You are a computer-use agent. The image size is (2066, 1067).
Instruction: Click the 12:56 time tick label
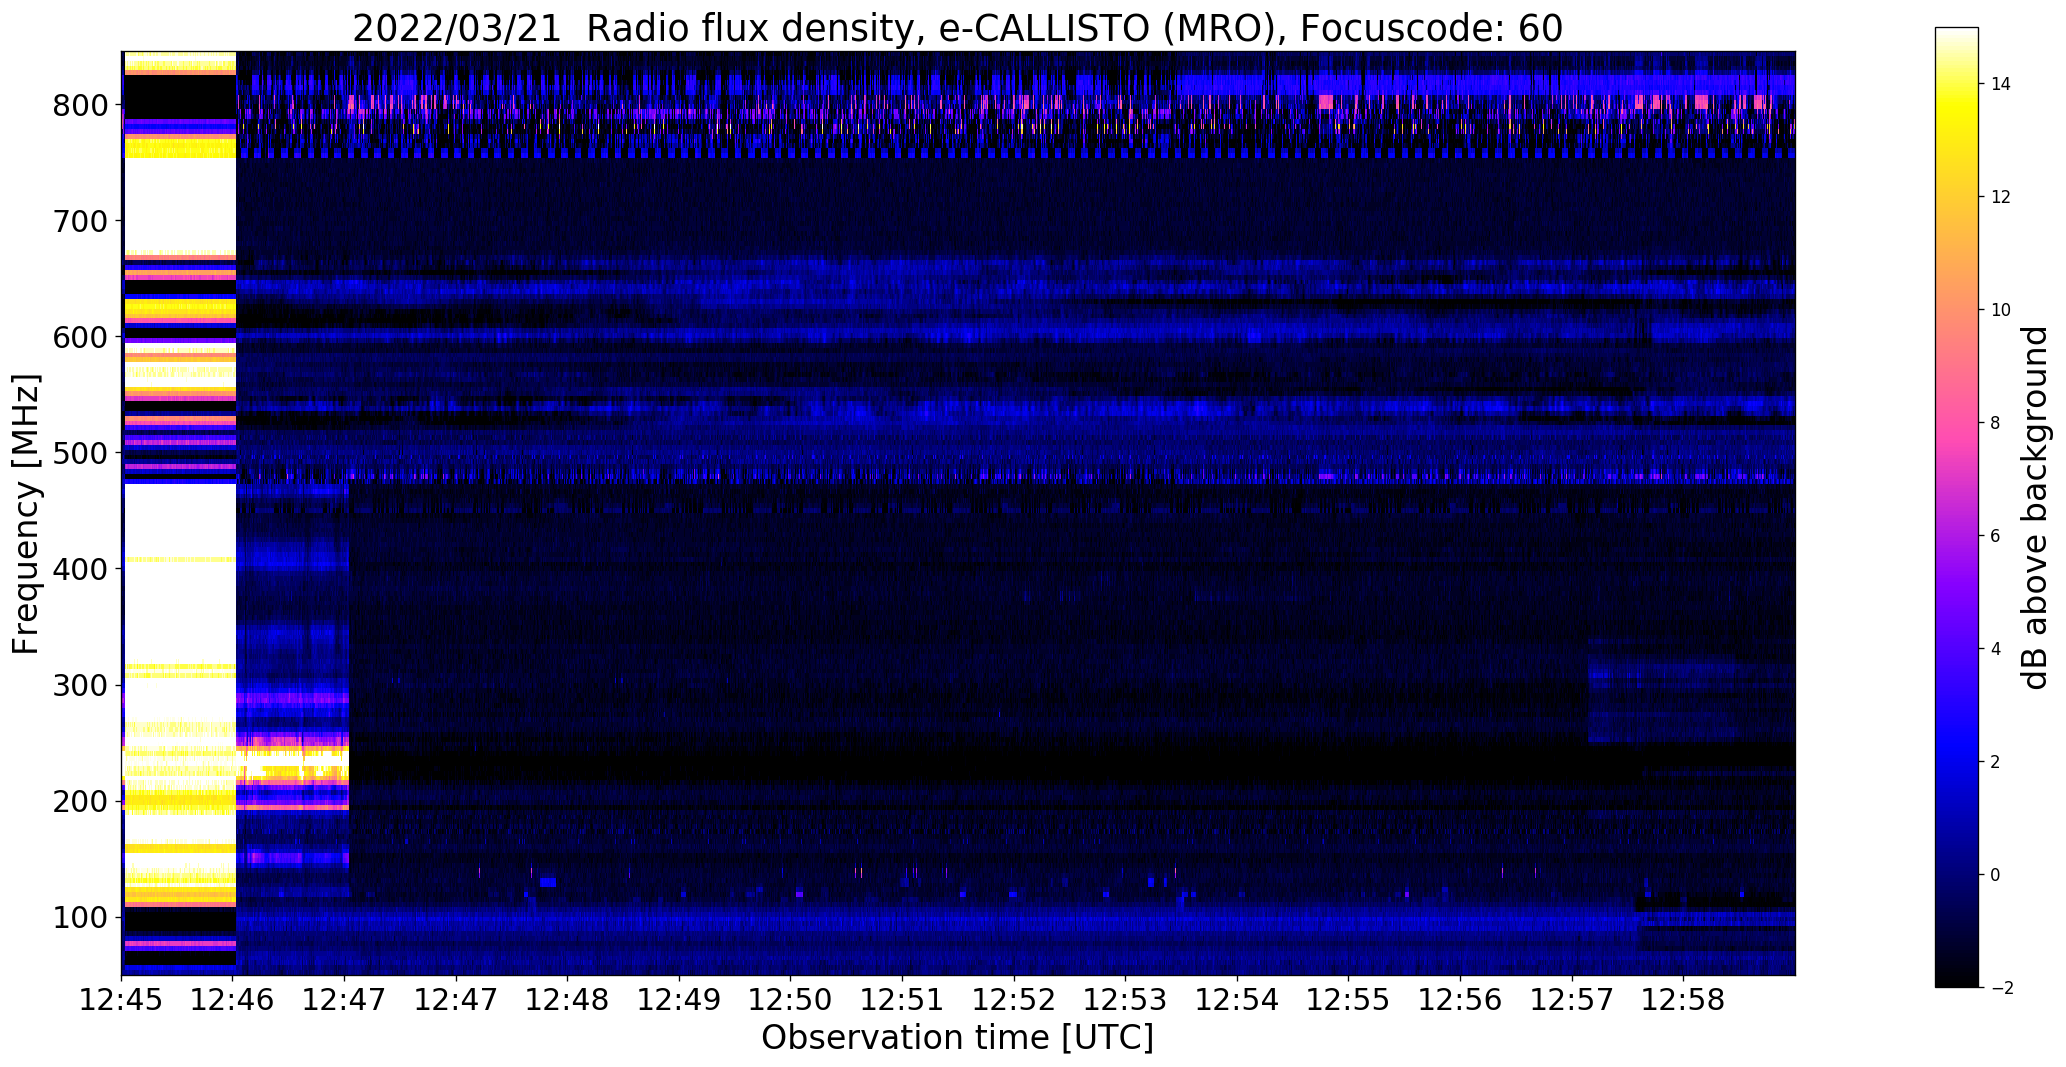[x=1461, y=1000]
